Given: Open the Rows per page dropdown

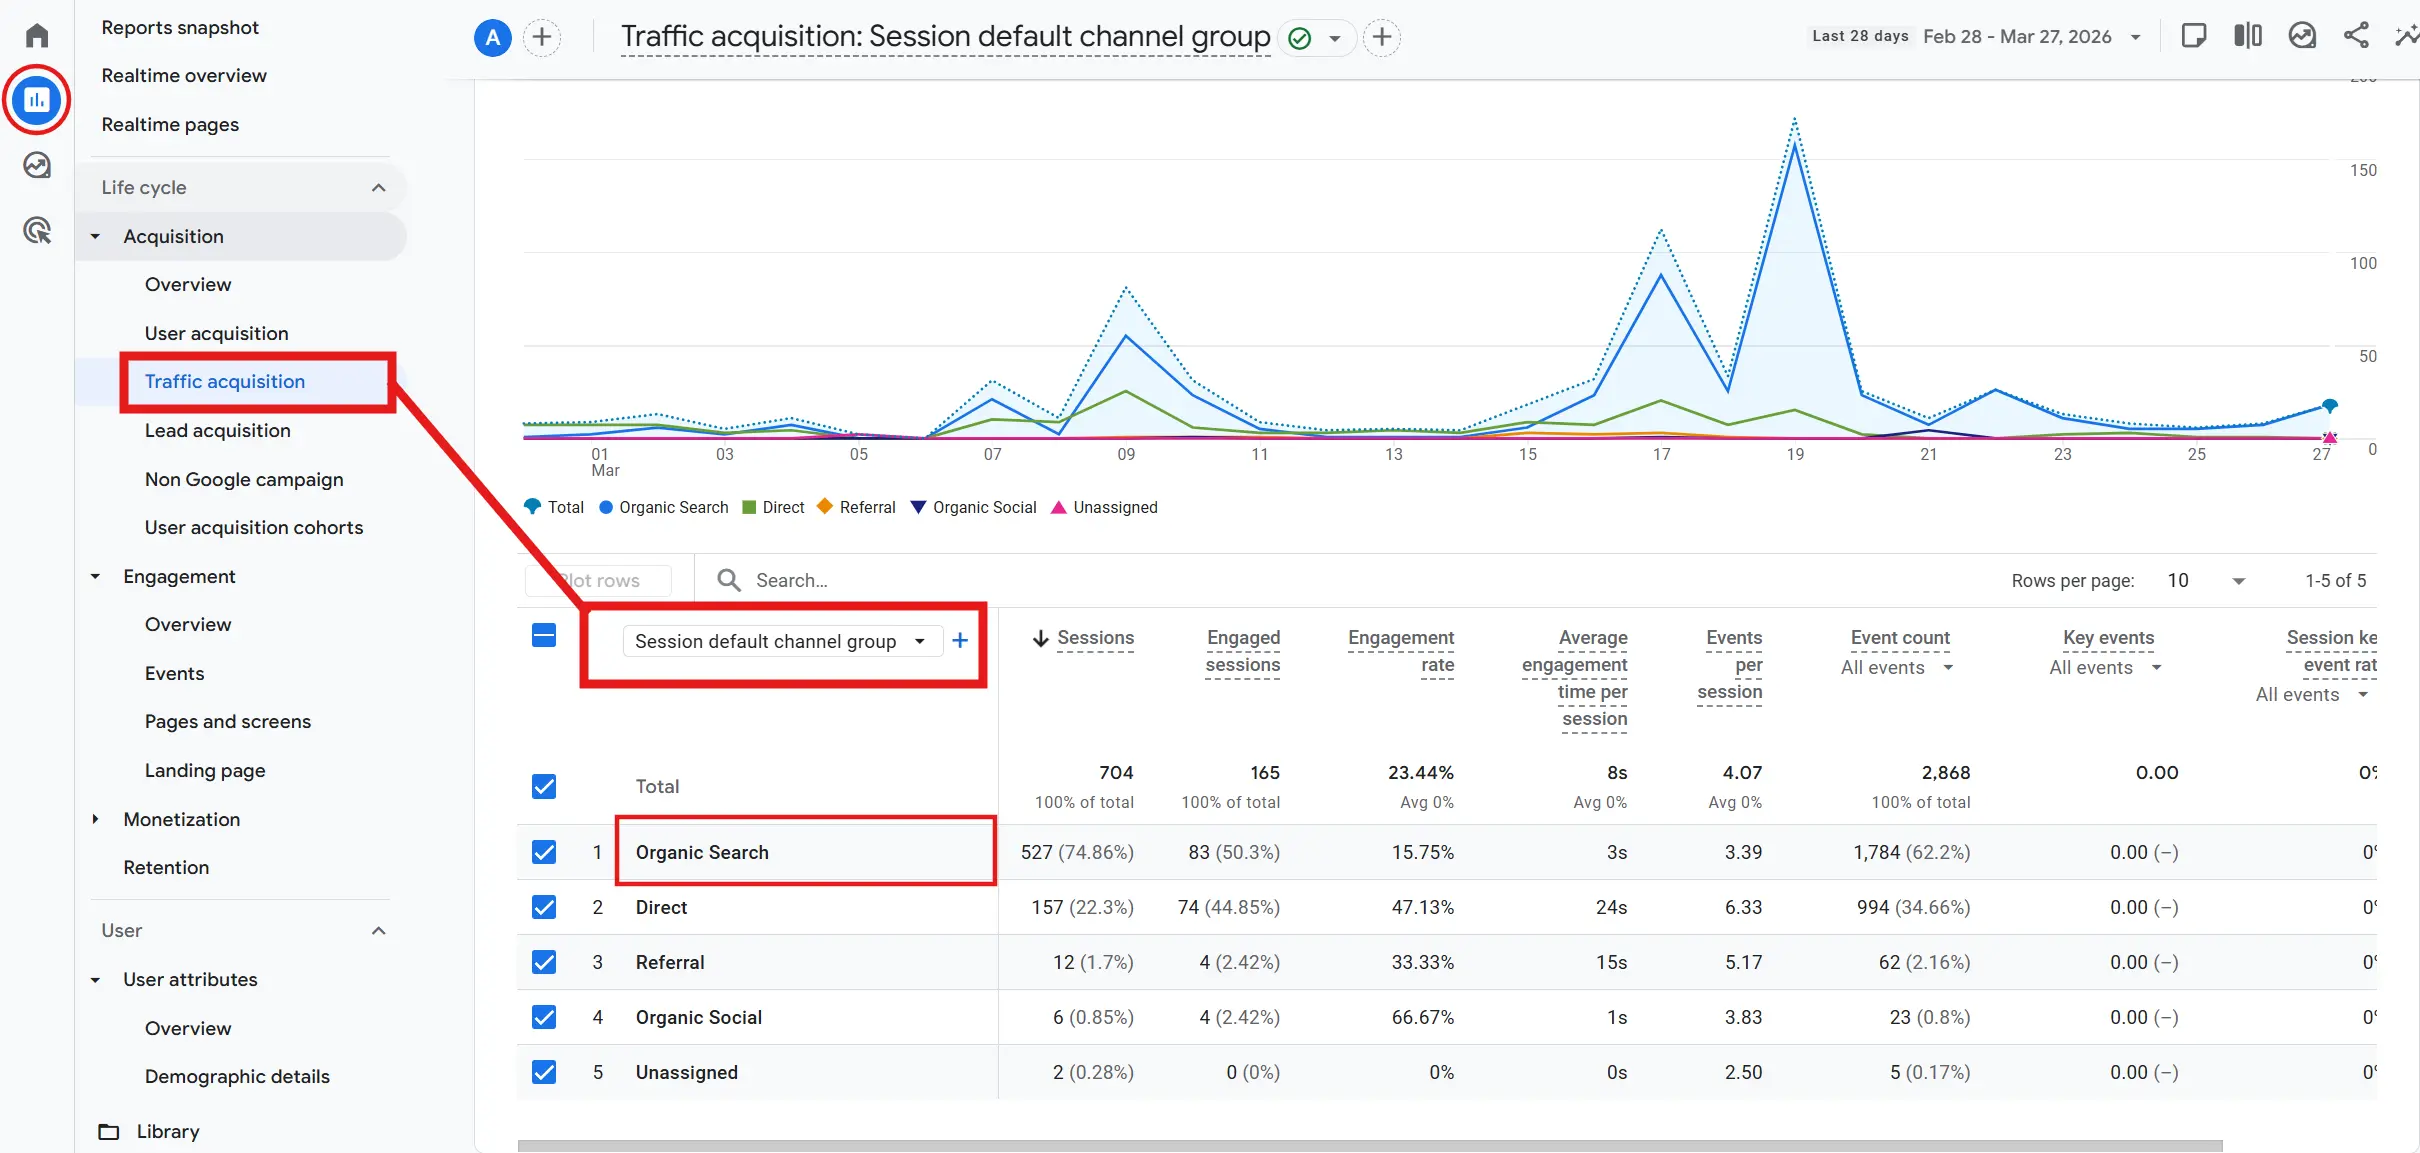Looking at the screenshot, I should click(x=2205, y=581).
